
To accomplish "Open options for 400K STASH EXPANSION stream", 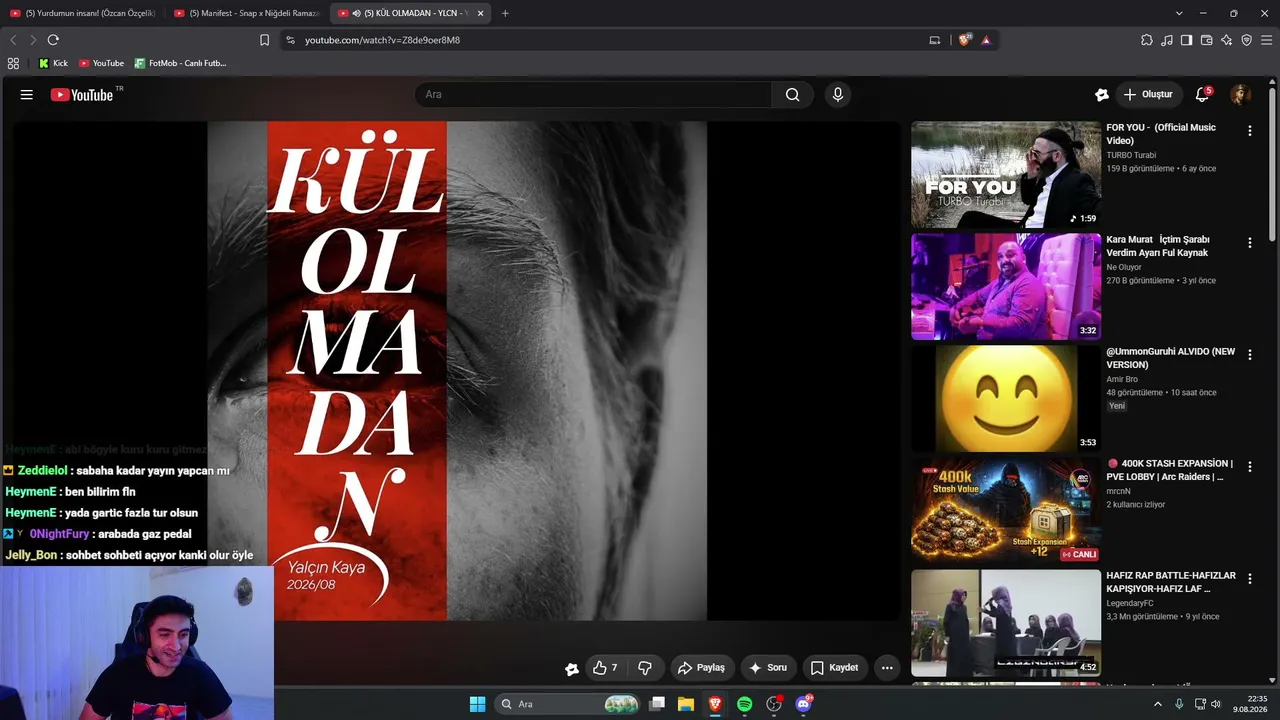I will 1249,467.
